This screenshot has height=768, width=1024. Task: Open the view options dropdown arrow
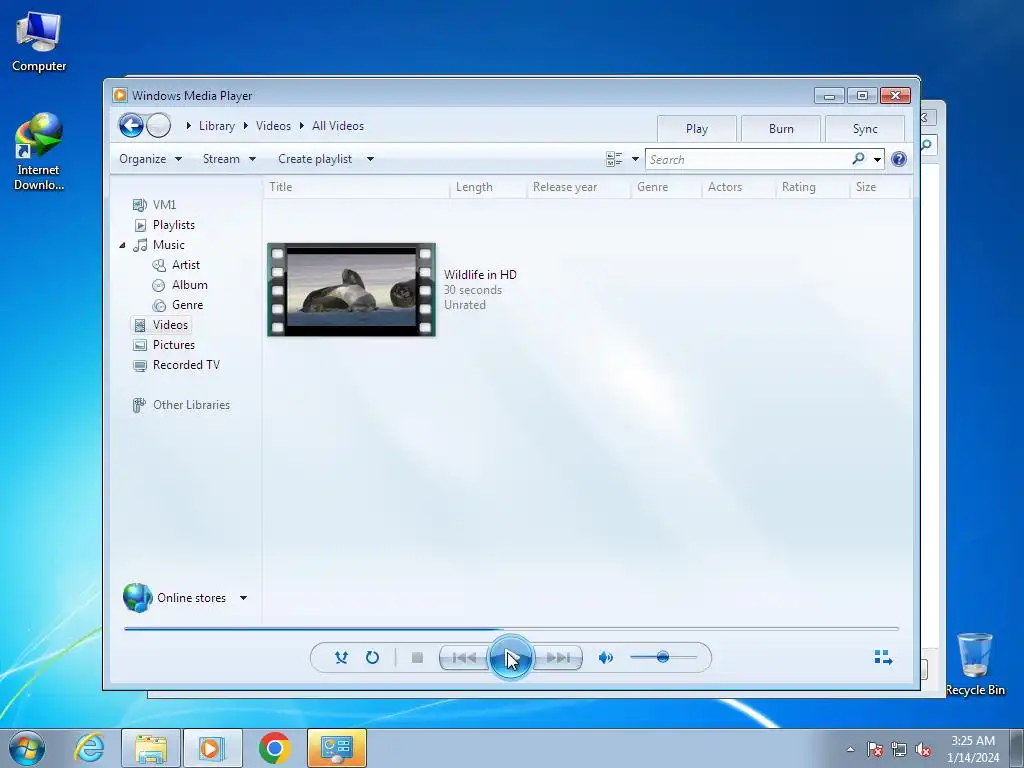635,159
